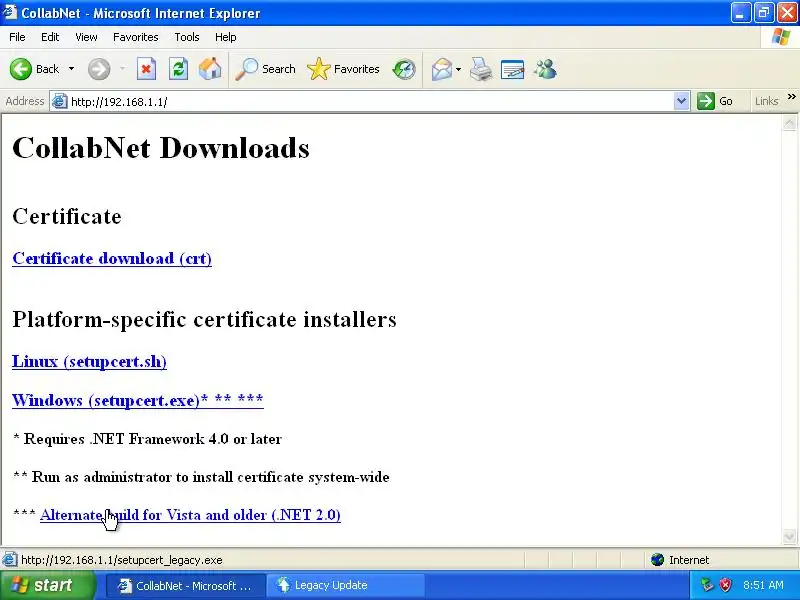Open Alternate build for Vista and older link

190,515
